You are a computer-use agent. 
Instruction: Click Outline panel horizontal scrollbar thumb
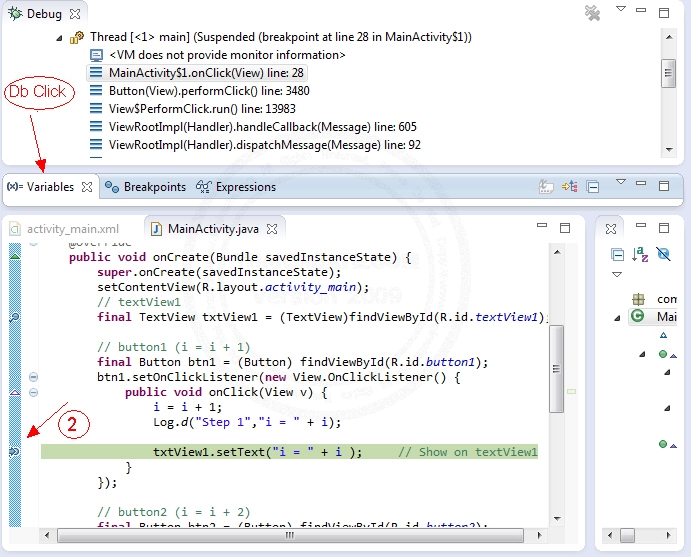tap(628, 535)
